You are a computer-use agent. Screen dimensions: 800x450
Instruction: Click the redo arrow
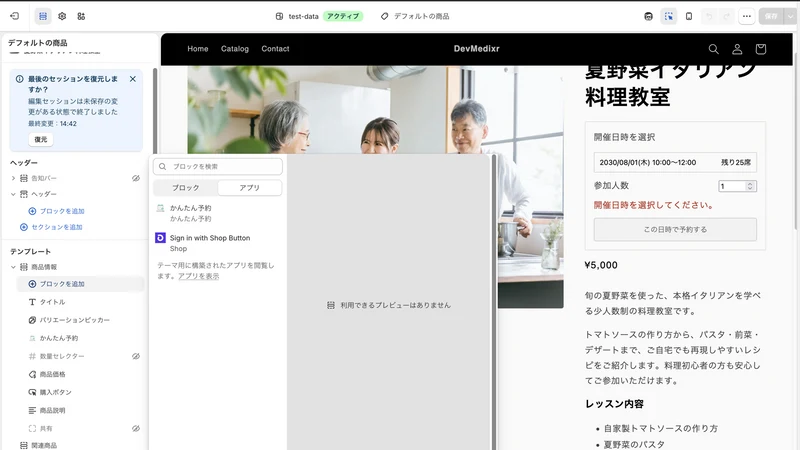726,16
